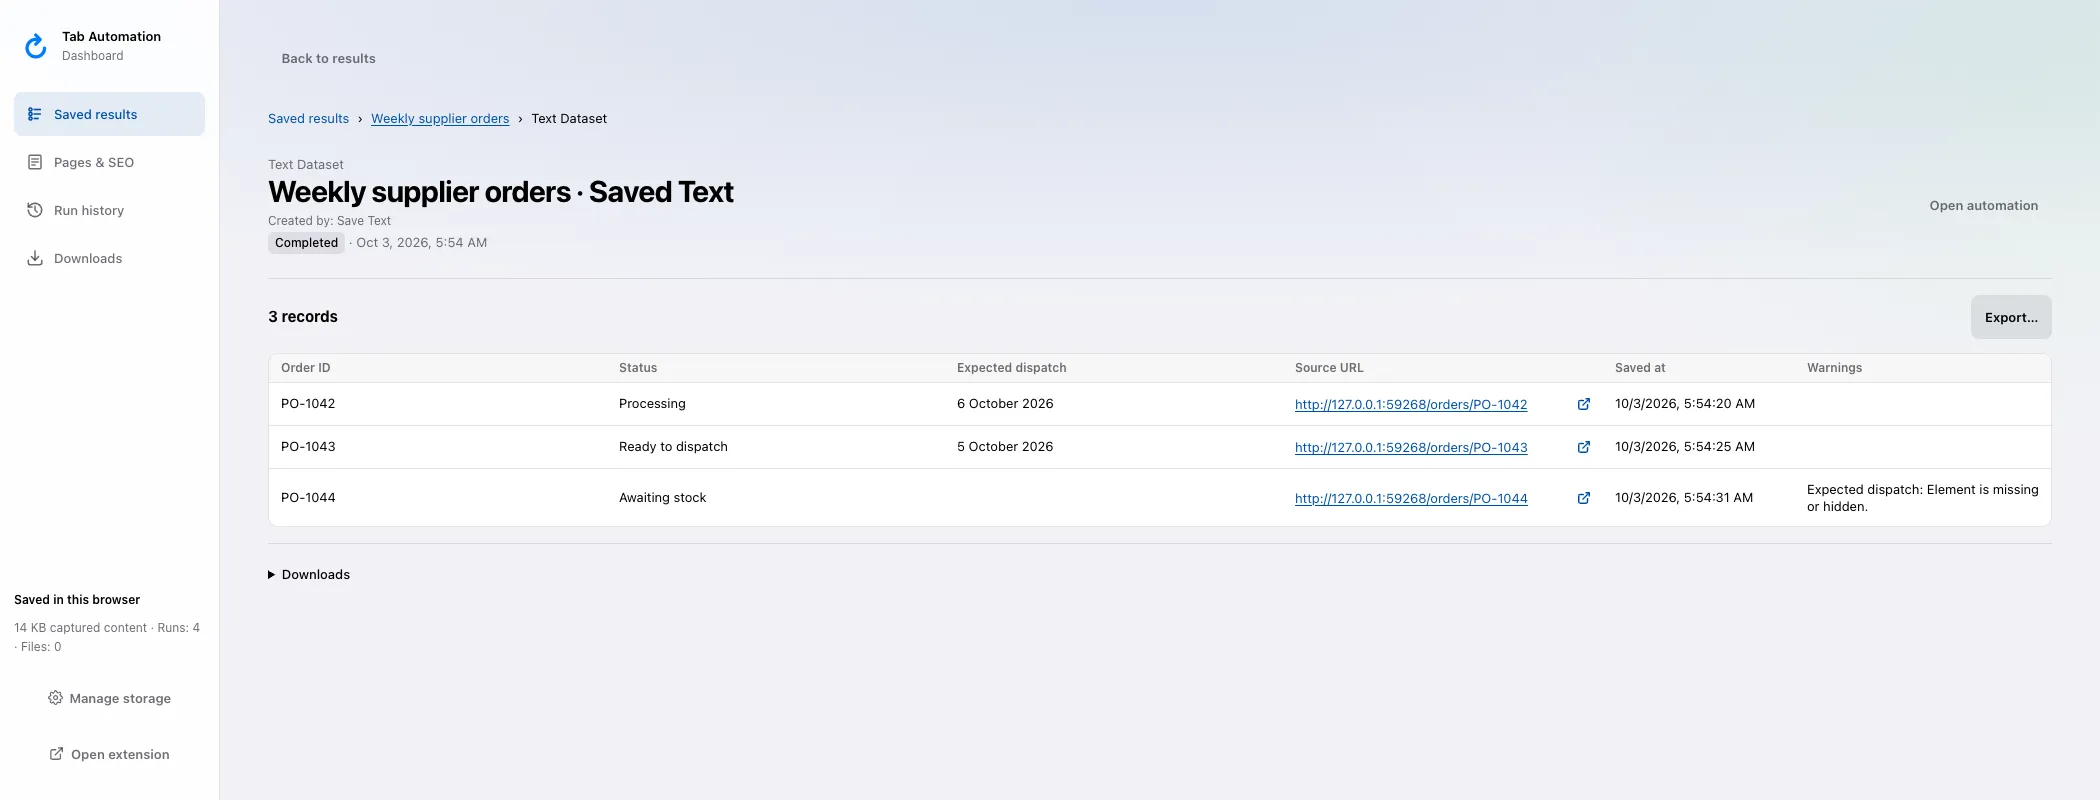Click the Open automation button

coord(1983,206)
